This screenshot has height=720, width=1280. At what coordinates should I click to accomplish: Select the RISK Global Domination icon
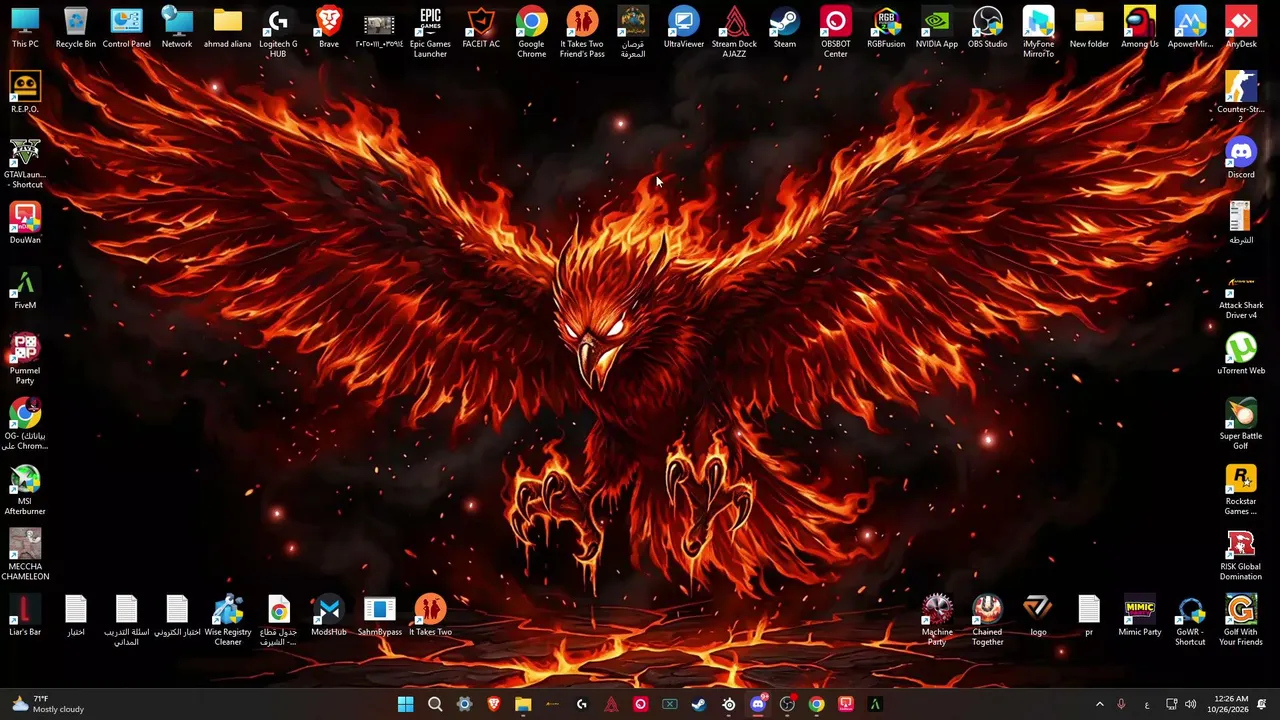click(1241, 555)
